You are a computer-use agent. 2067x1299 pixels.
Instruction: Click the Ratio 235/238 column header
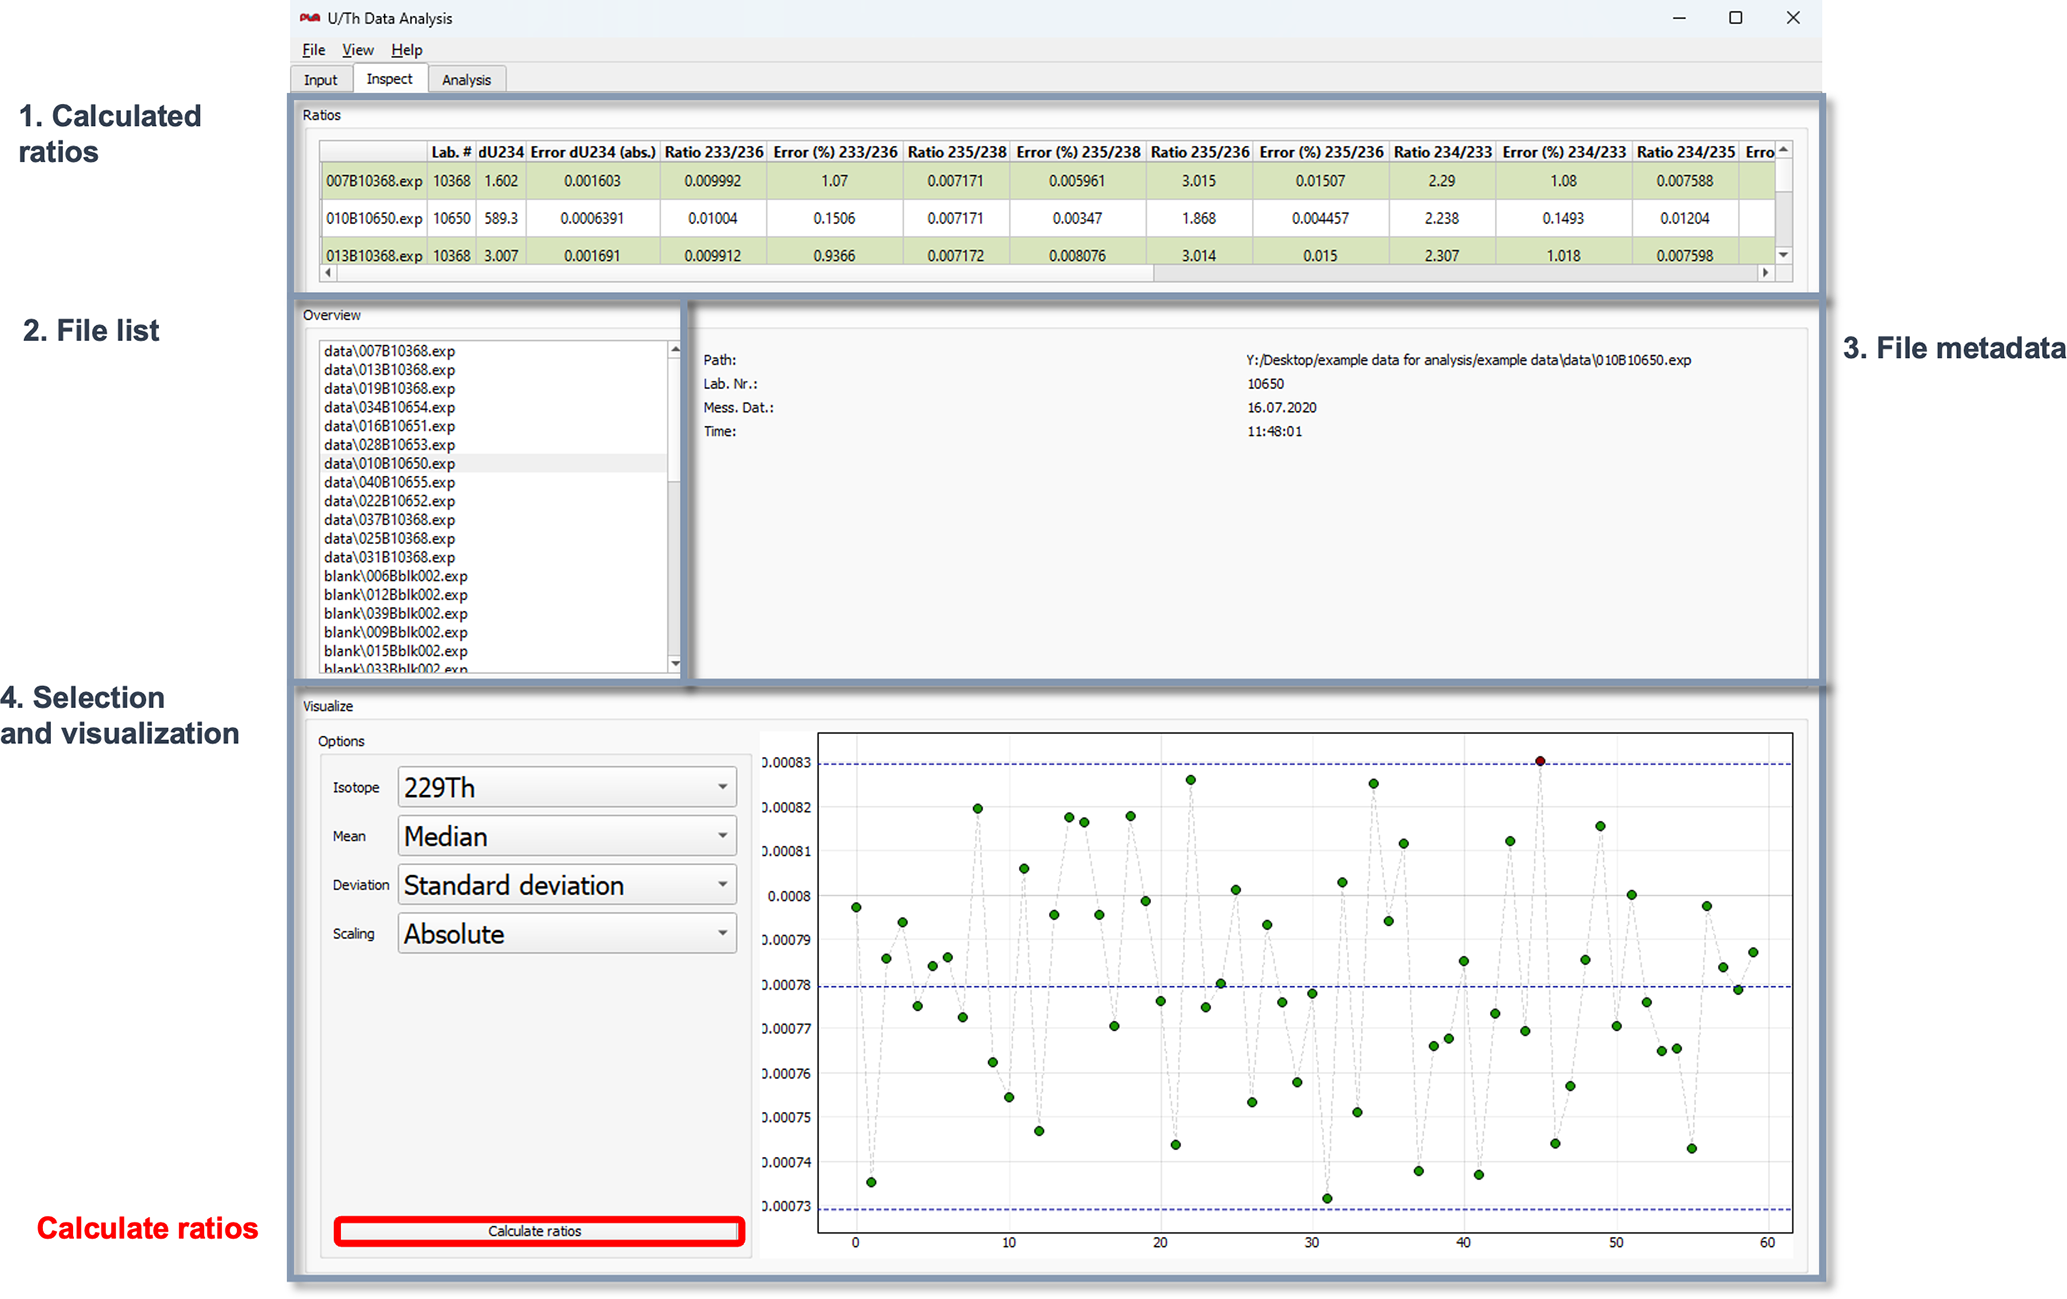click(x=956, y=152)
